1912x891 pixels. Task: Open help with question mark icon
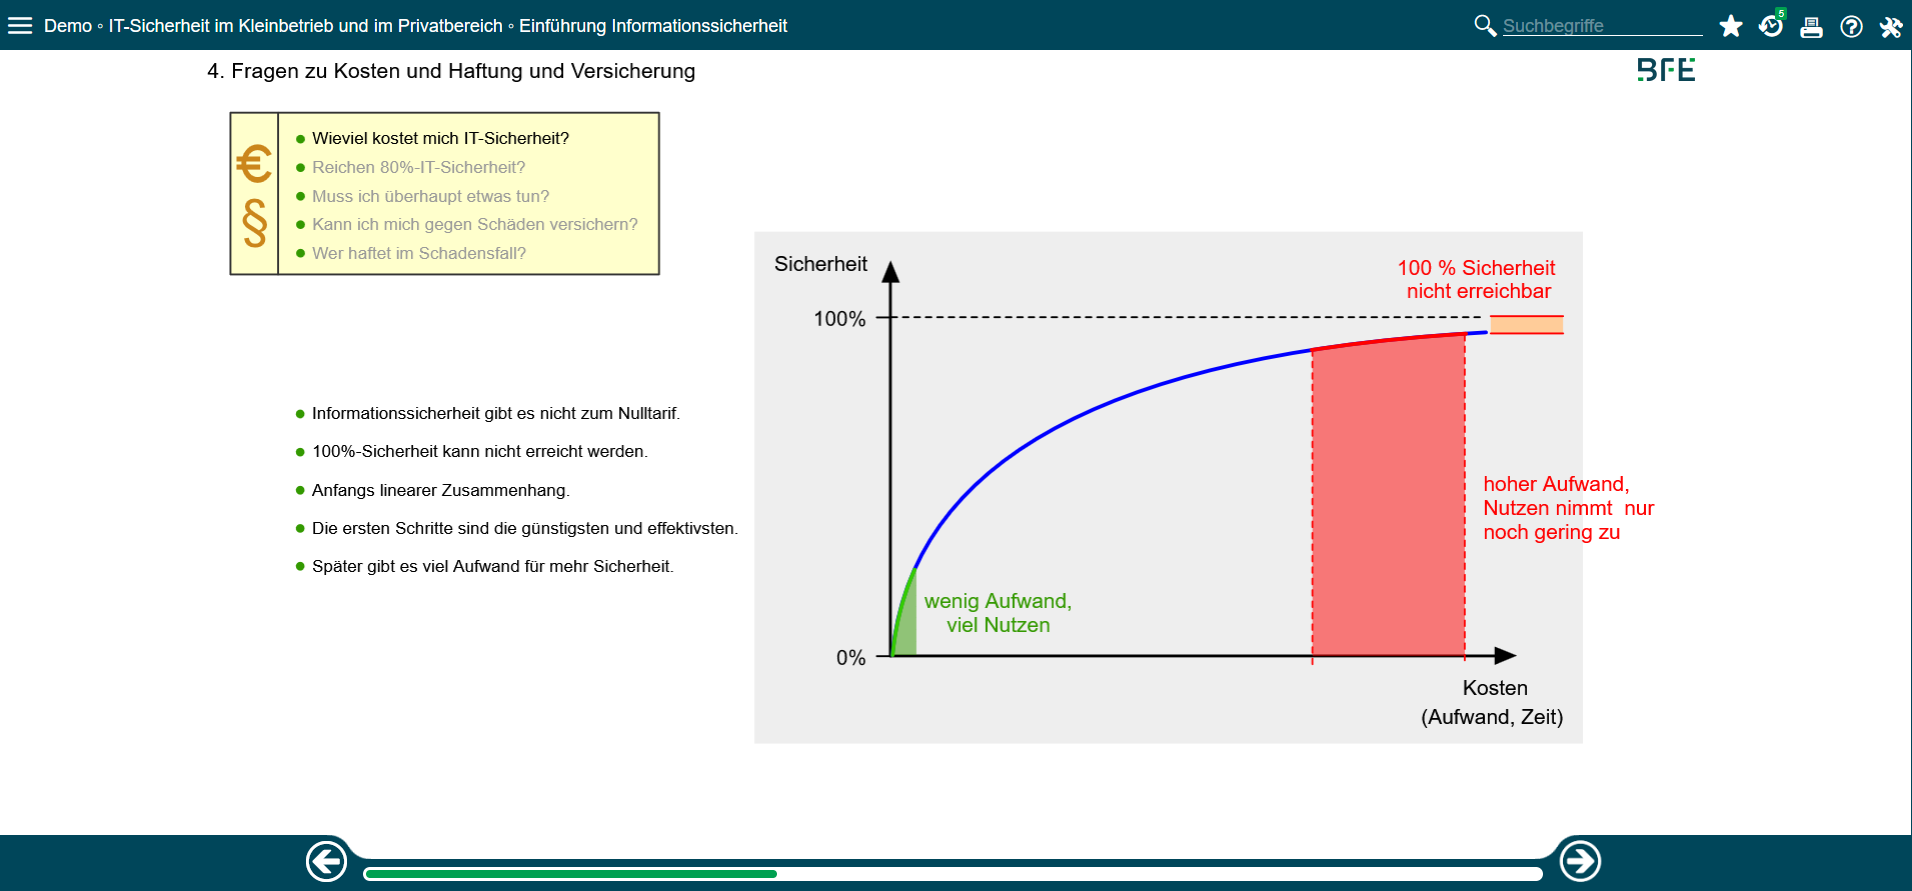(1851, 27)
